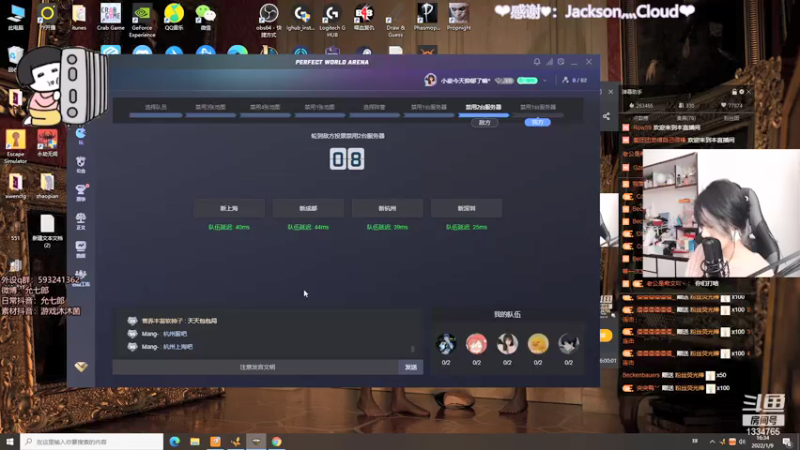This screenshot has width=800, height=450.
Task: Click the blue 我方 badge
Action: point(538,122)
